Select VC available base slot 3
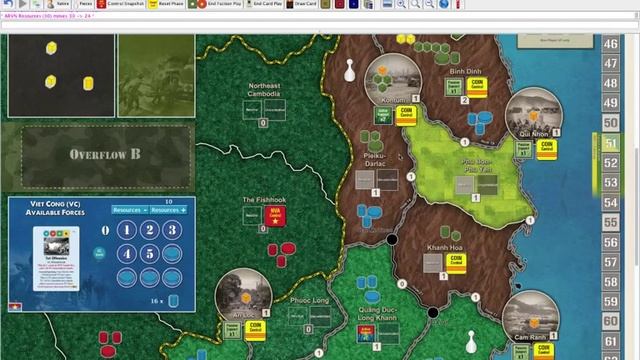 (172, 230)
